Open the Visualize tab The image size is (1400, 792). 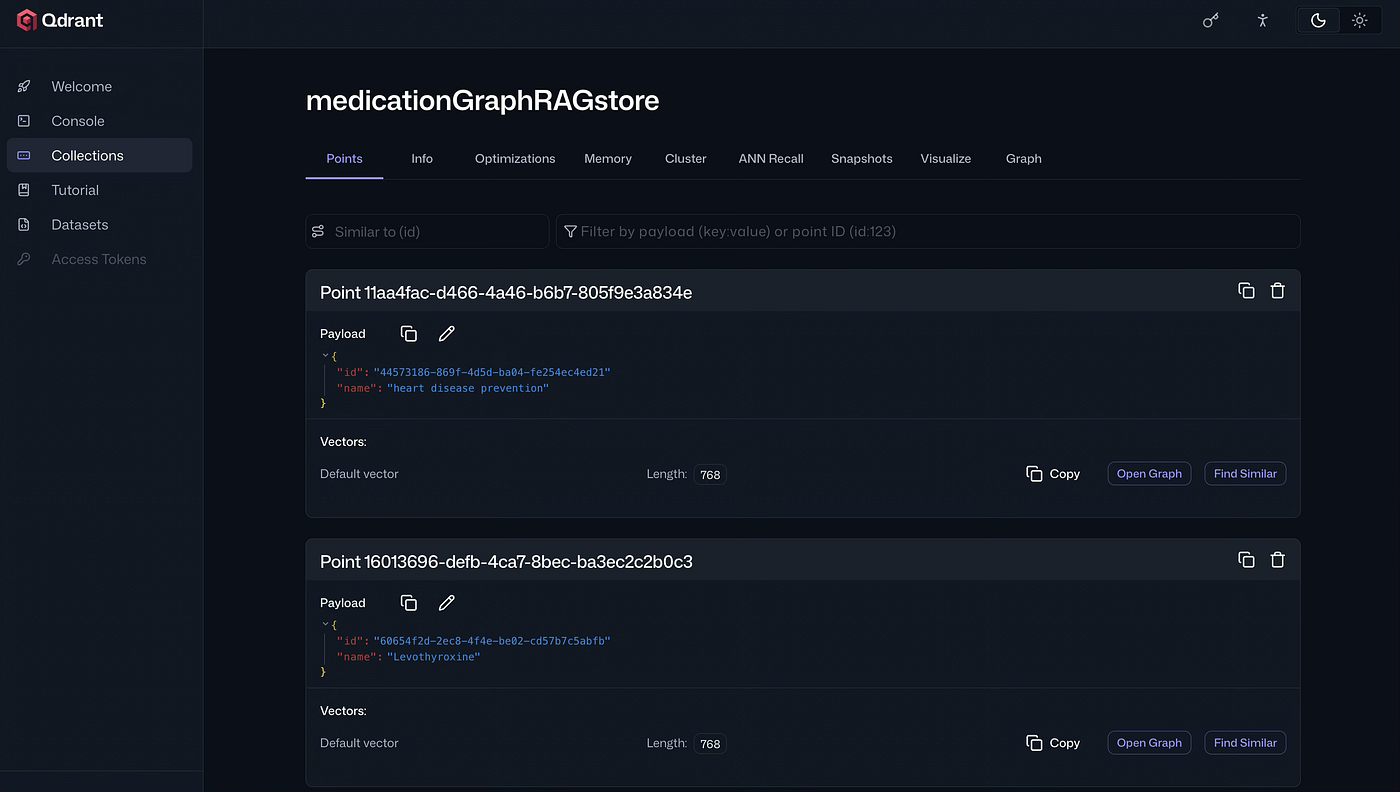coord(946,158)
